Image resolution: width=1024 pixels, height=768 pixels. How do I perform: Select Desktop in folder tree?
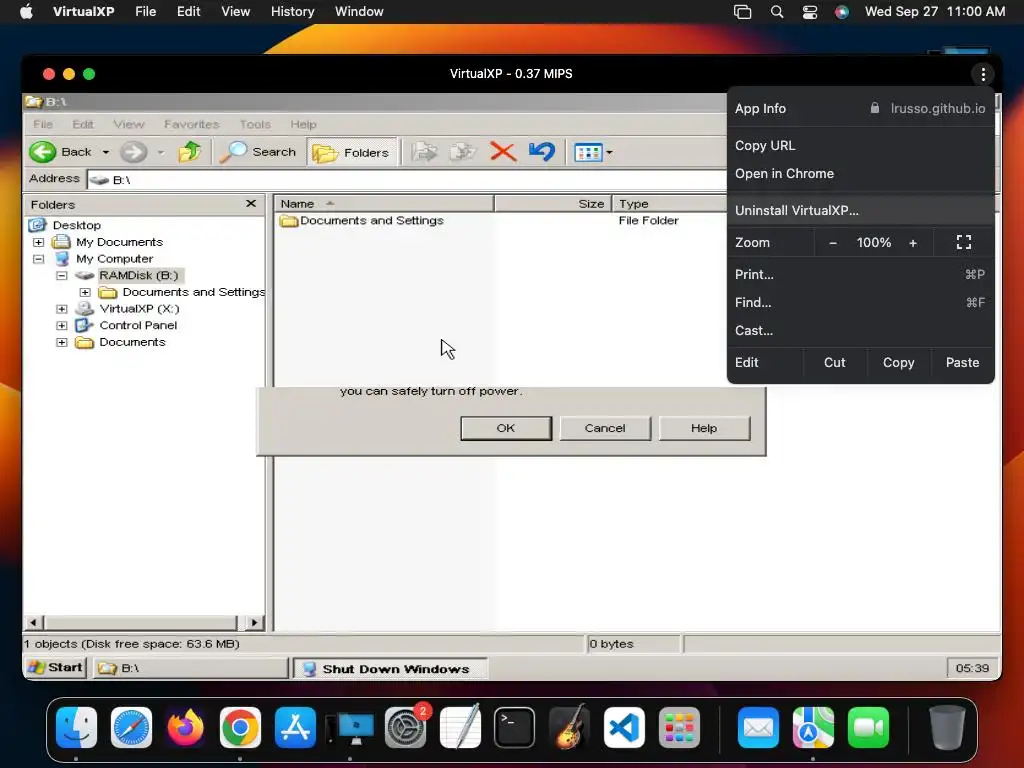point(76,225)
